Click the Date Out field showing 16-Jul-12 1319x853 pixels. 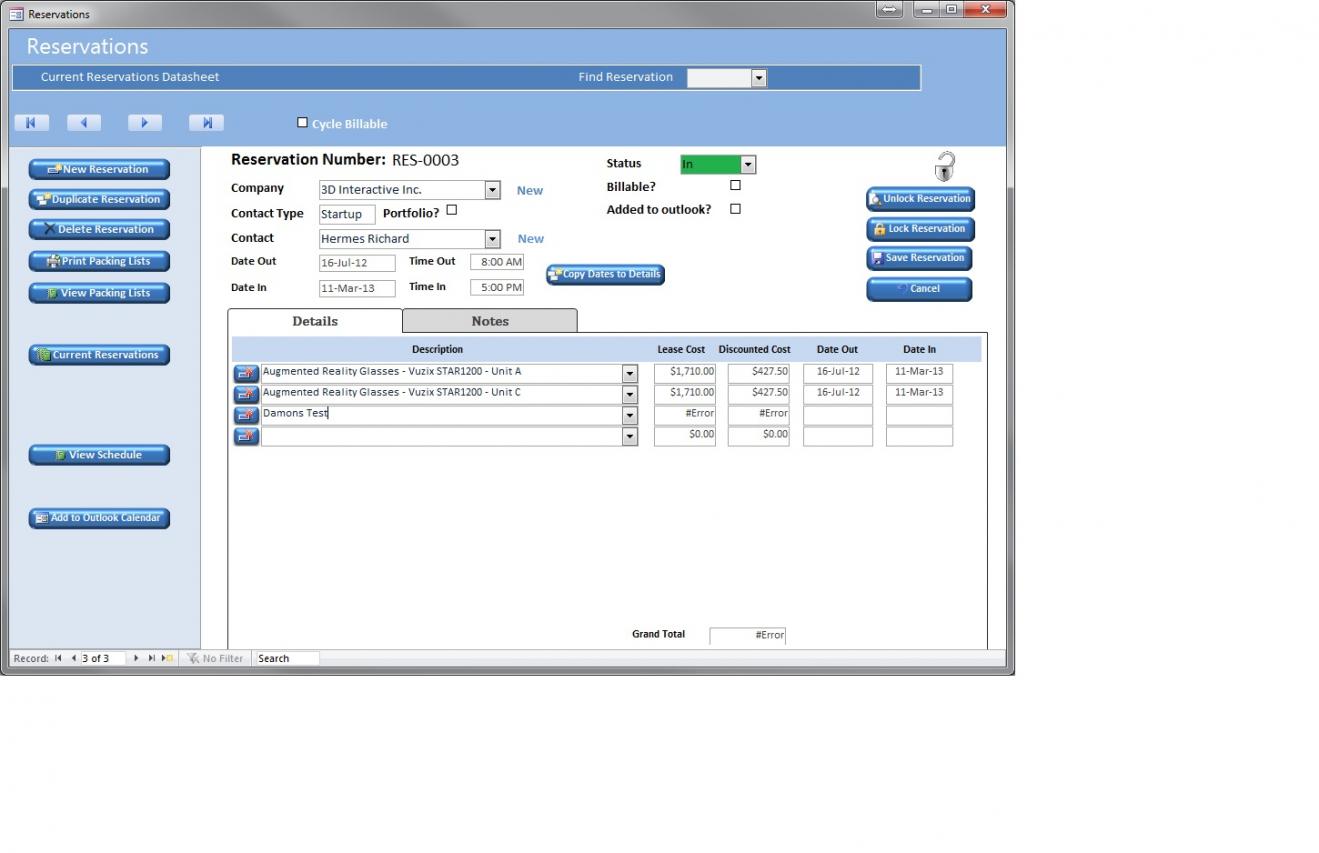pos(357,263)
